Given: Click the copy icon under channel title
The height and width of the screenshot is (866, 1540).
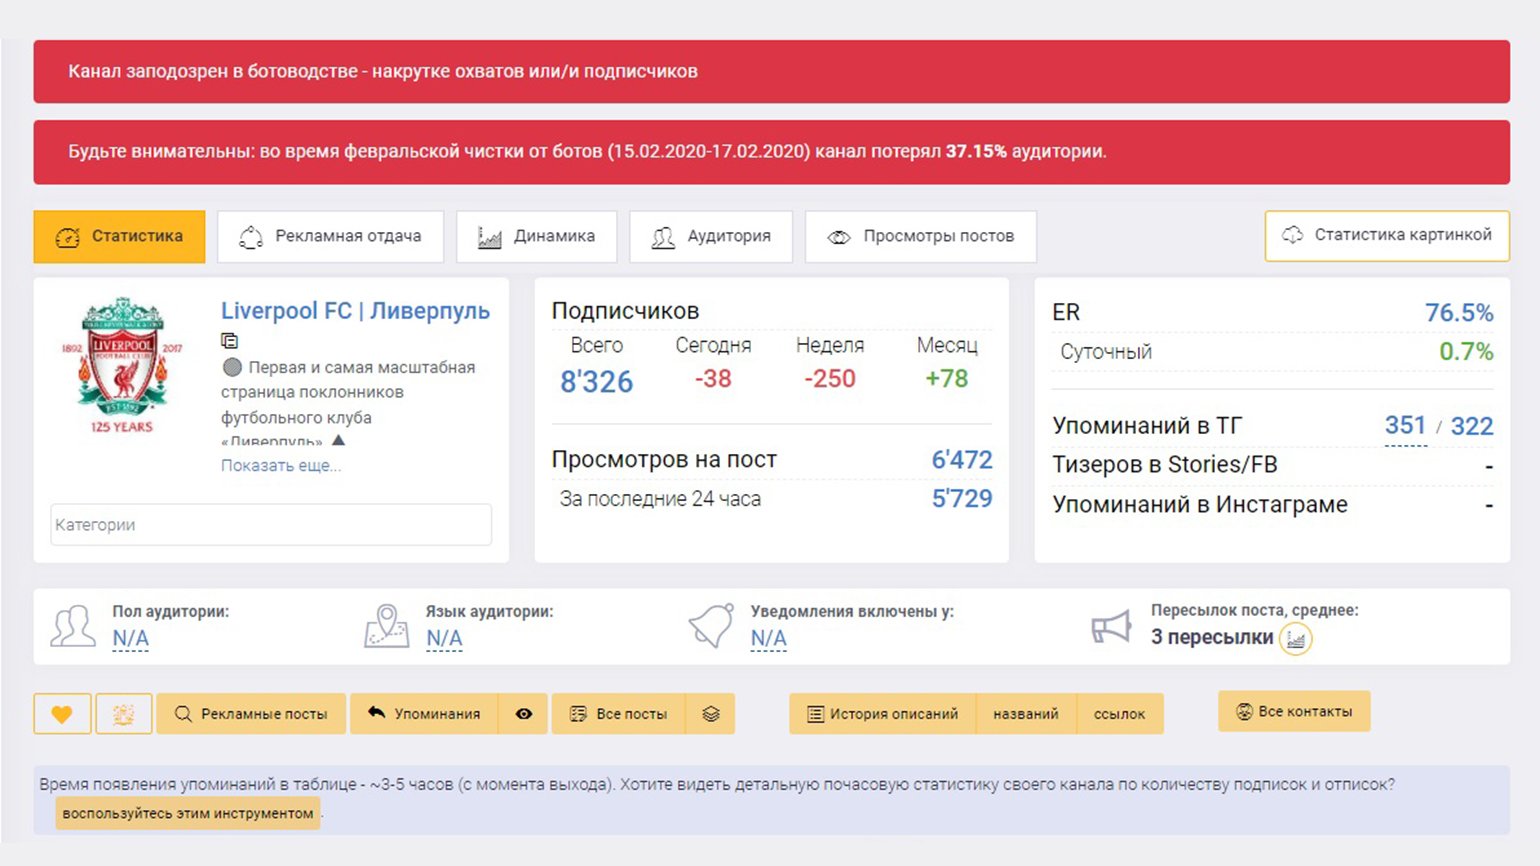Looking at the screenshot, I should point(229,340).
